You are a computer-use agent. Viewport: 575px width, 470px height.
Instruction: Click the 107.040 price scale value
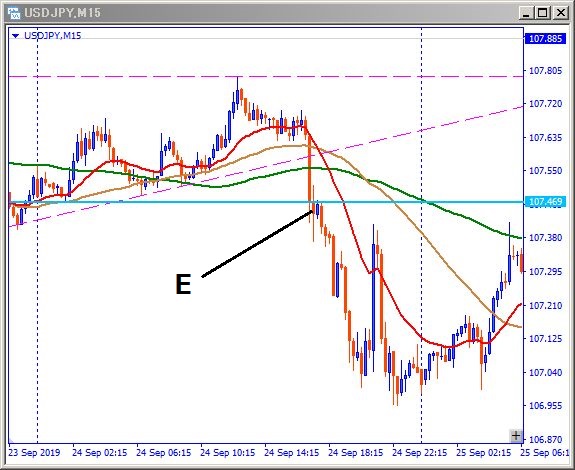point(545,372)
